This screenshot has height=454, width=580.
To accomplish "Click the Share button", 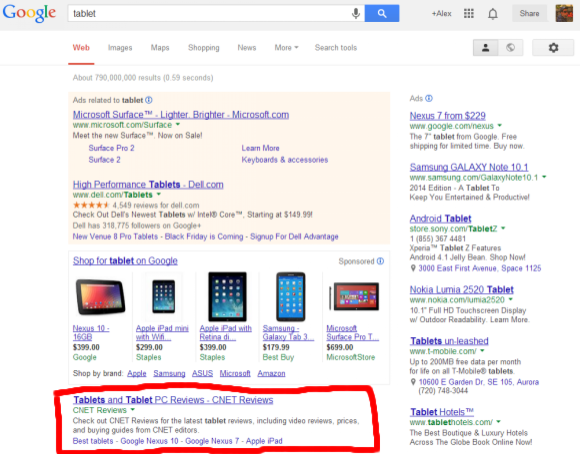I will coord(529,14).
